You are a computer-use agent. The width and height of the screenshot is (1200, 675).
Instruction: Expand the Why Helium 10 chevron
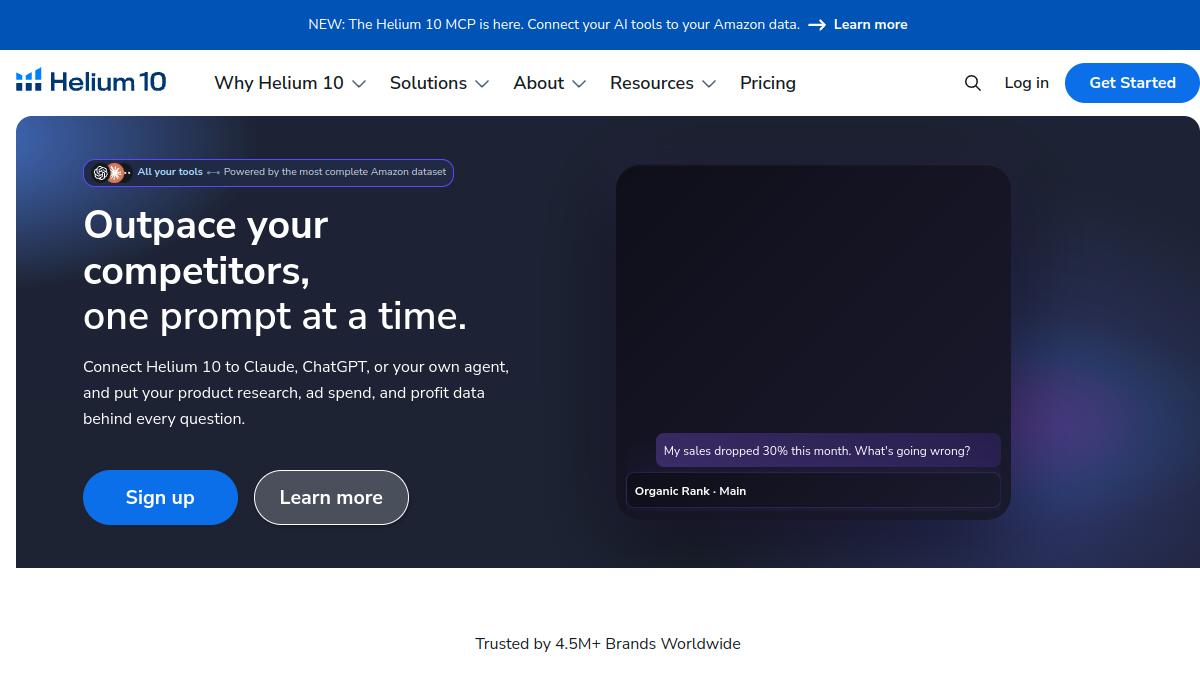click(x=359, y=84)
